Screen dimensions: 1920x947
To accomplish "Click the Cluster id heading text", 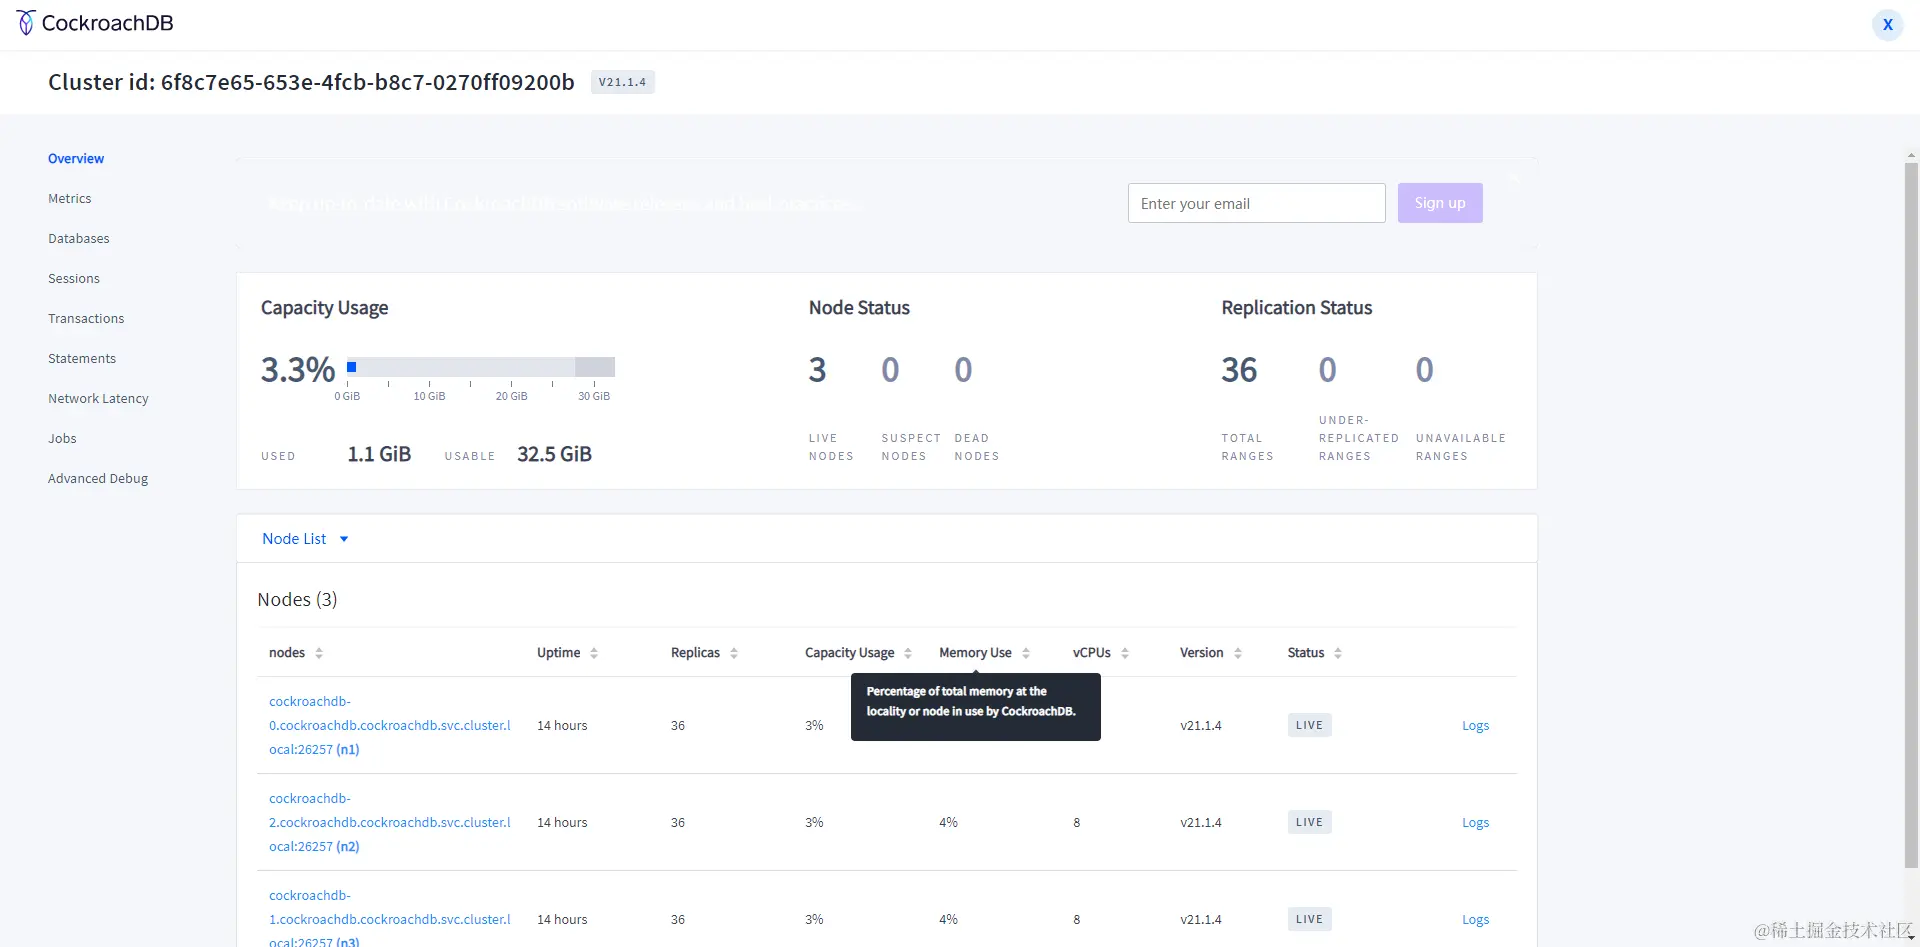I will pos(311,82).
